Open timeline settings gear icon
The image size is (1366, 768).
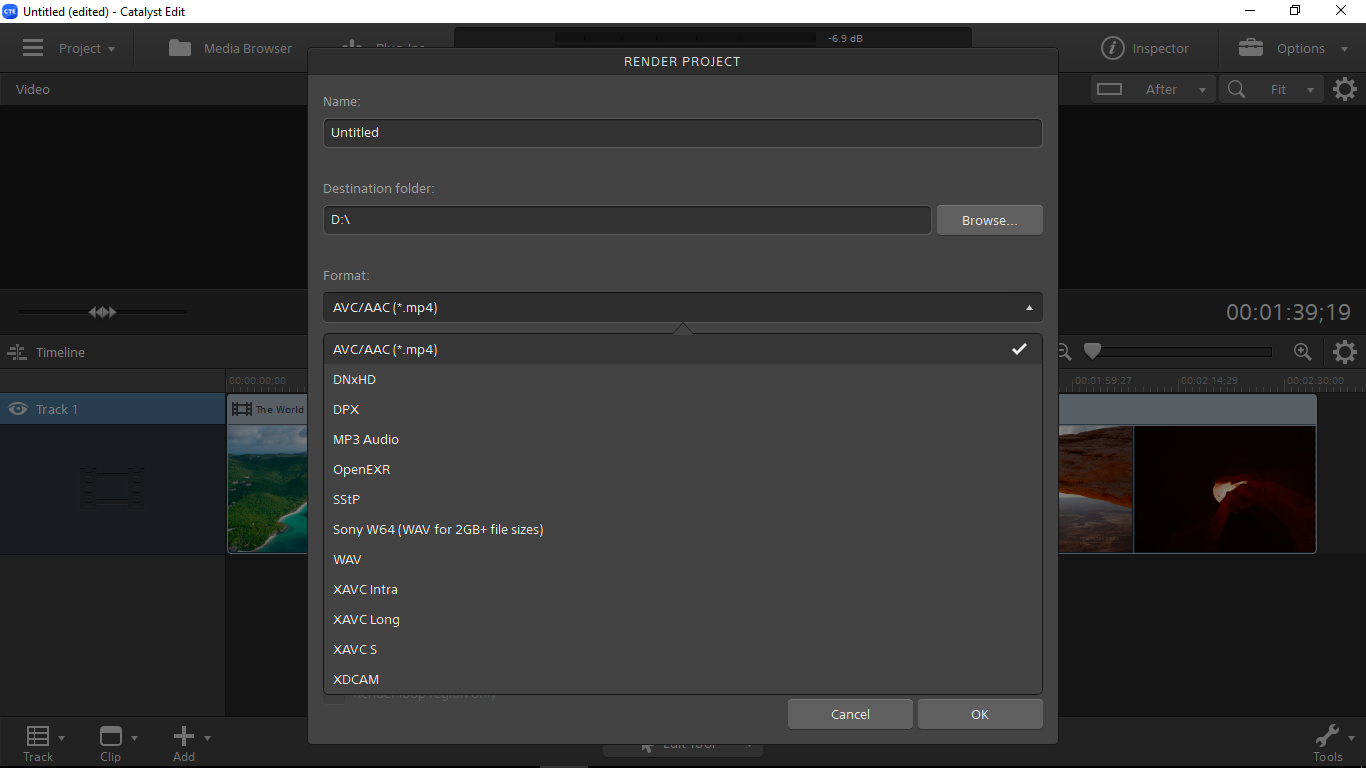point(1345,352)
